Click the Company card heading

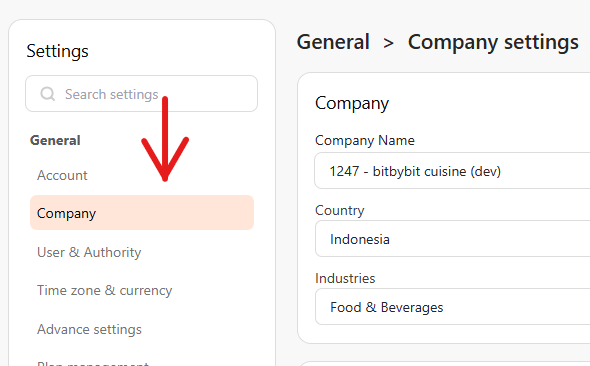tap(352, 103)
